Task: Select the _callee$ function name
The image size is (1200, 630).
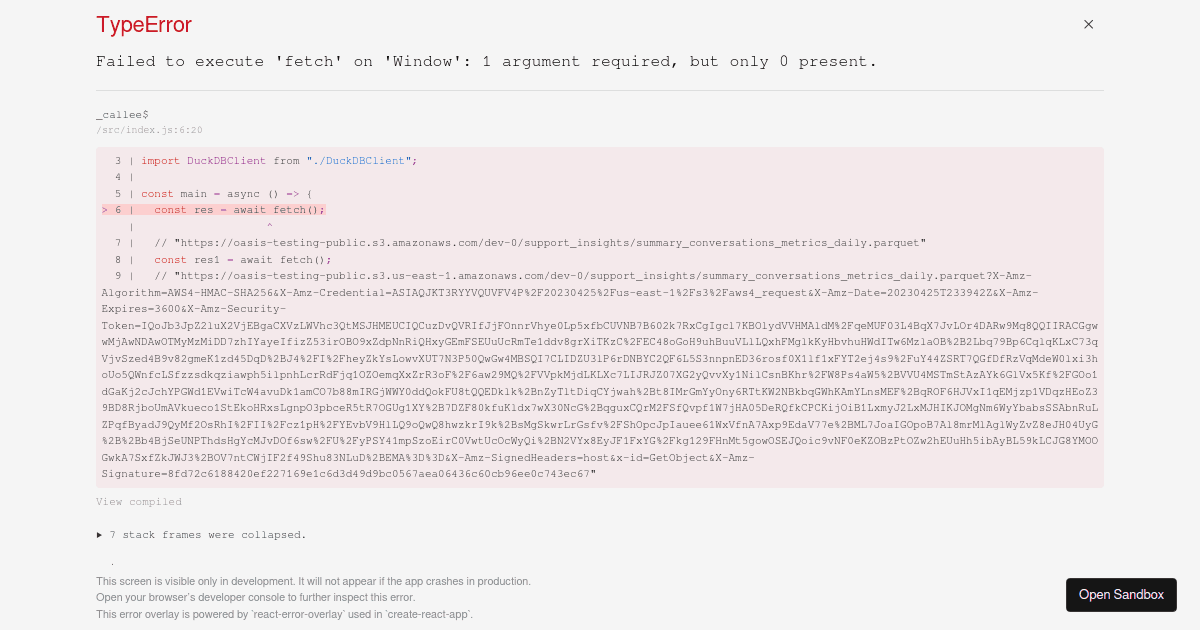Action: [122, 115]
